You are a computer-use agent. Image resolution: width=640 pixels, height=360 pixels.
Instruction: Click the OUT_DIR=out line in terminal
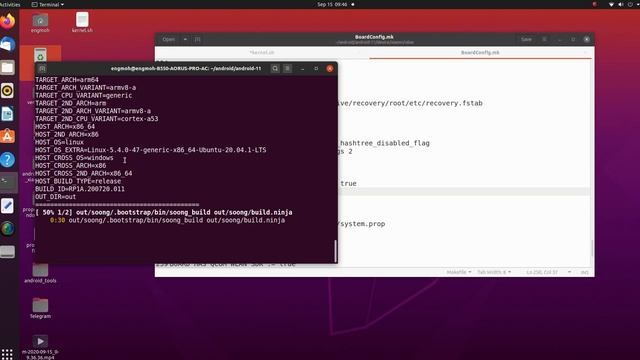pyautogui.click(x=56, y=197)
